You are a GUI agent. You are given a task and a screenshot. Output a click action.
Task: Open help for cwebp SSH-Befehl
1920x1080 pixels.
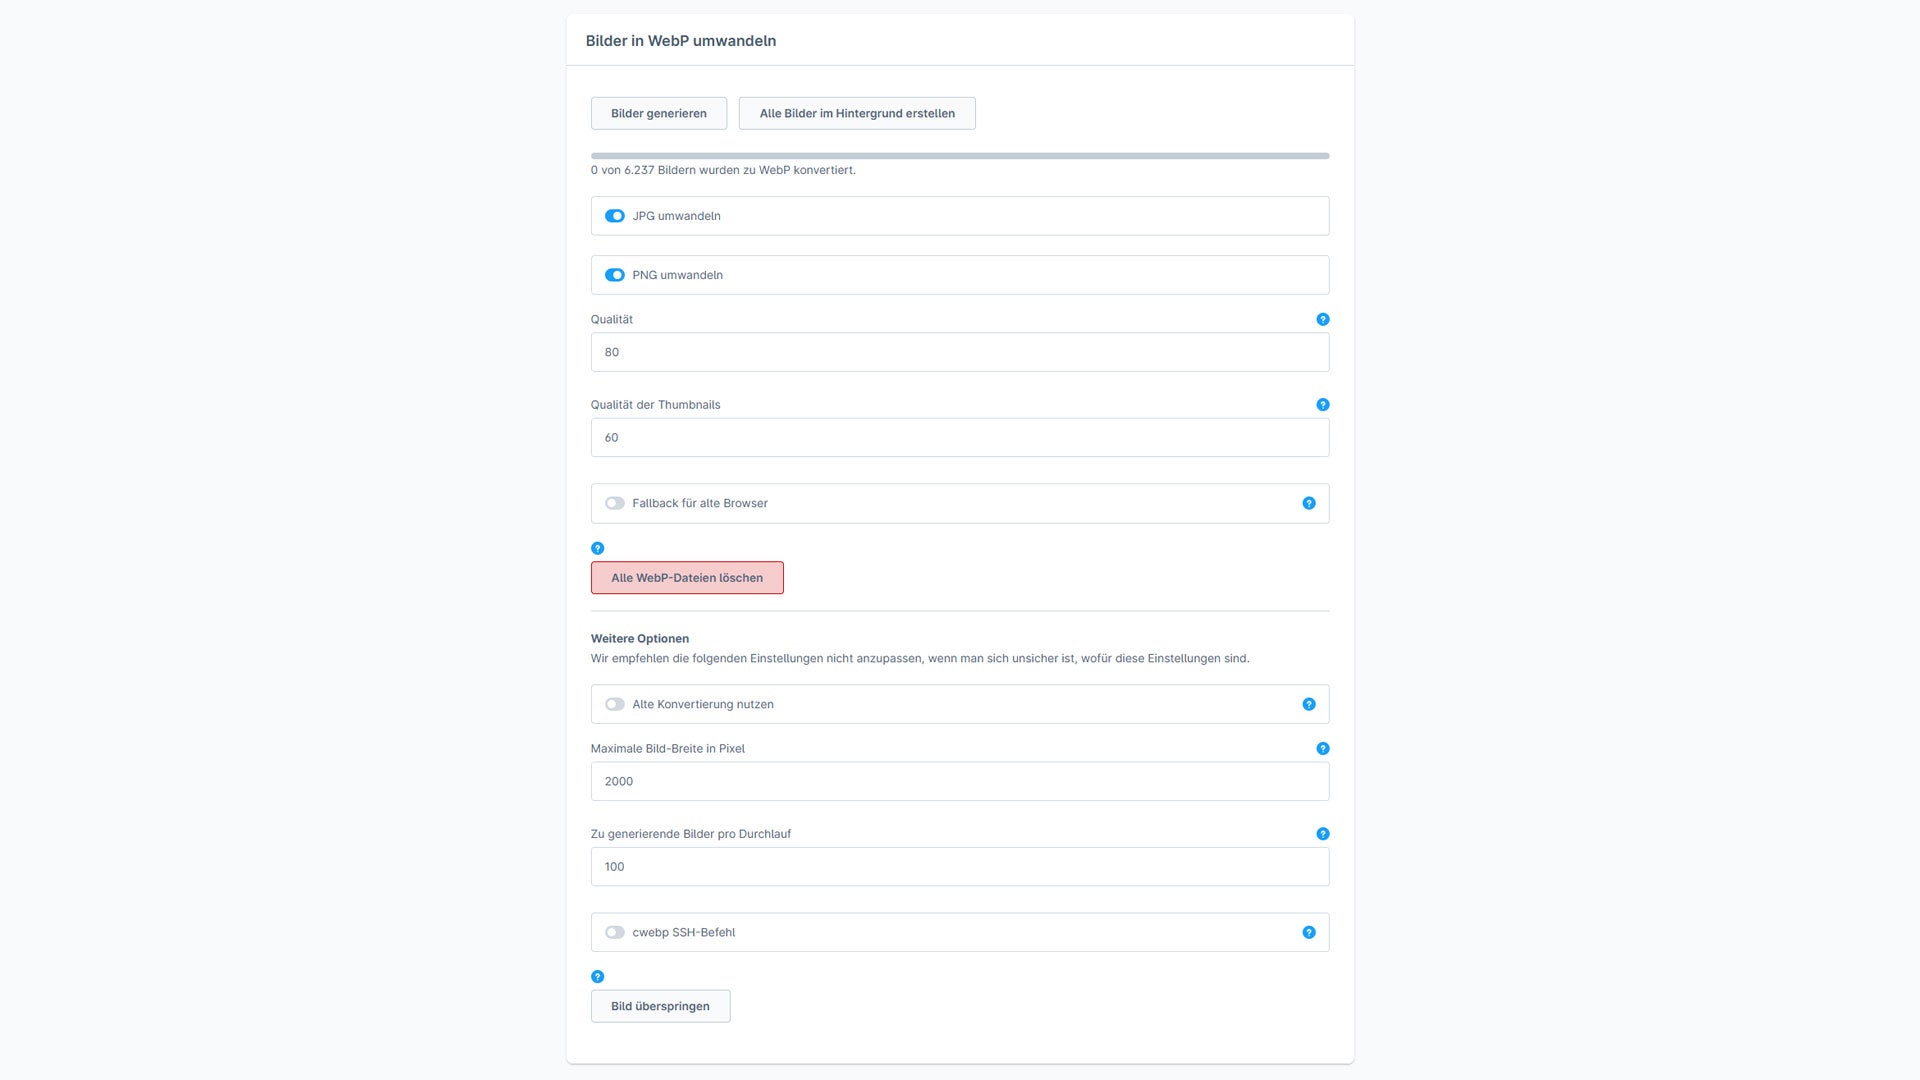pos(1309,932)
